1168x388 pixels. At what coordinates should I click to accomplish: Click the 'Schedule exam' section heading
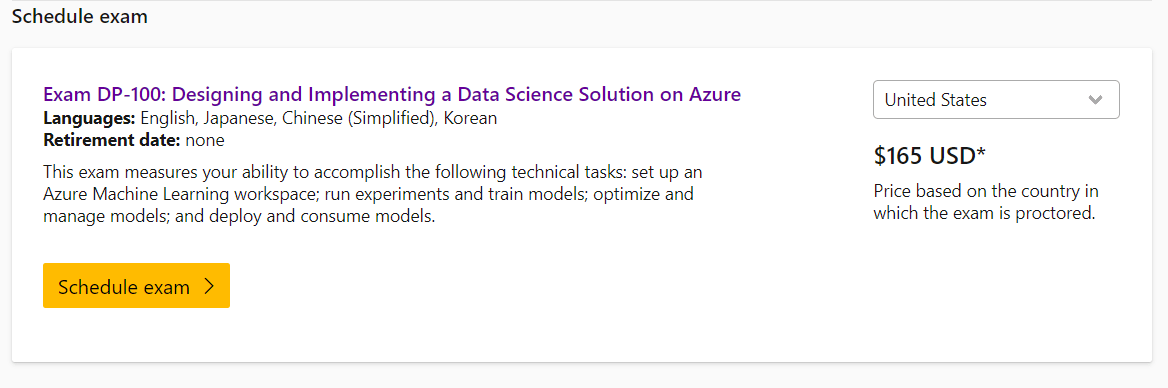click(x=80, y=16)
